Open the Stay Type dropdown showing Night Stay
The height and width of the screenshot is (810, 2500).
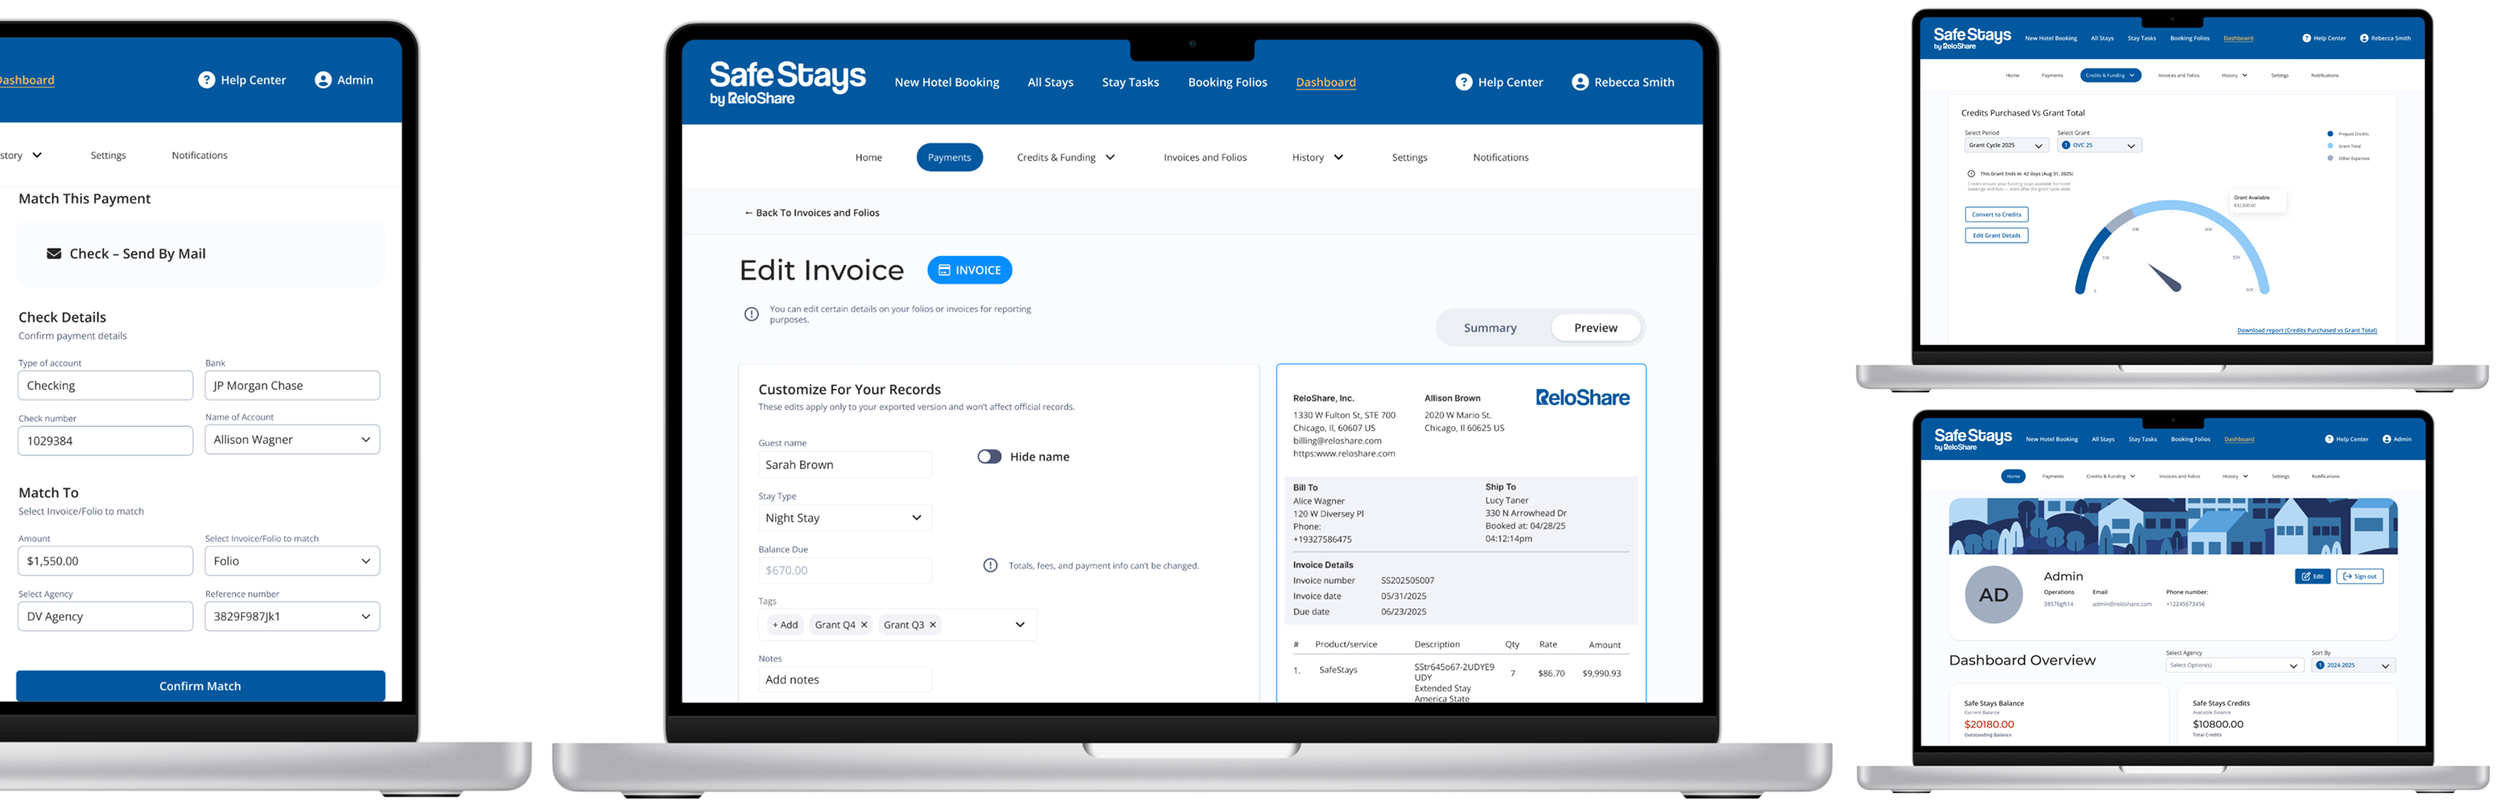pos(844,518)
